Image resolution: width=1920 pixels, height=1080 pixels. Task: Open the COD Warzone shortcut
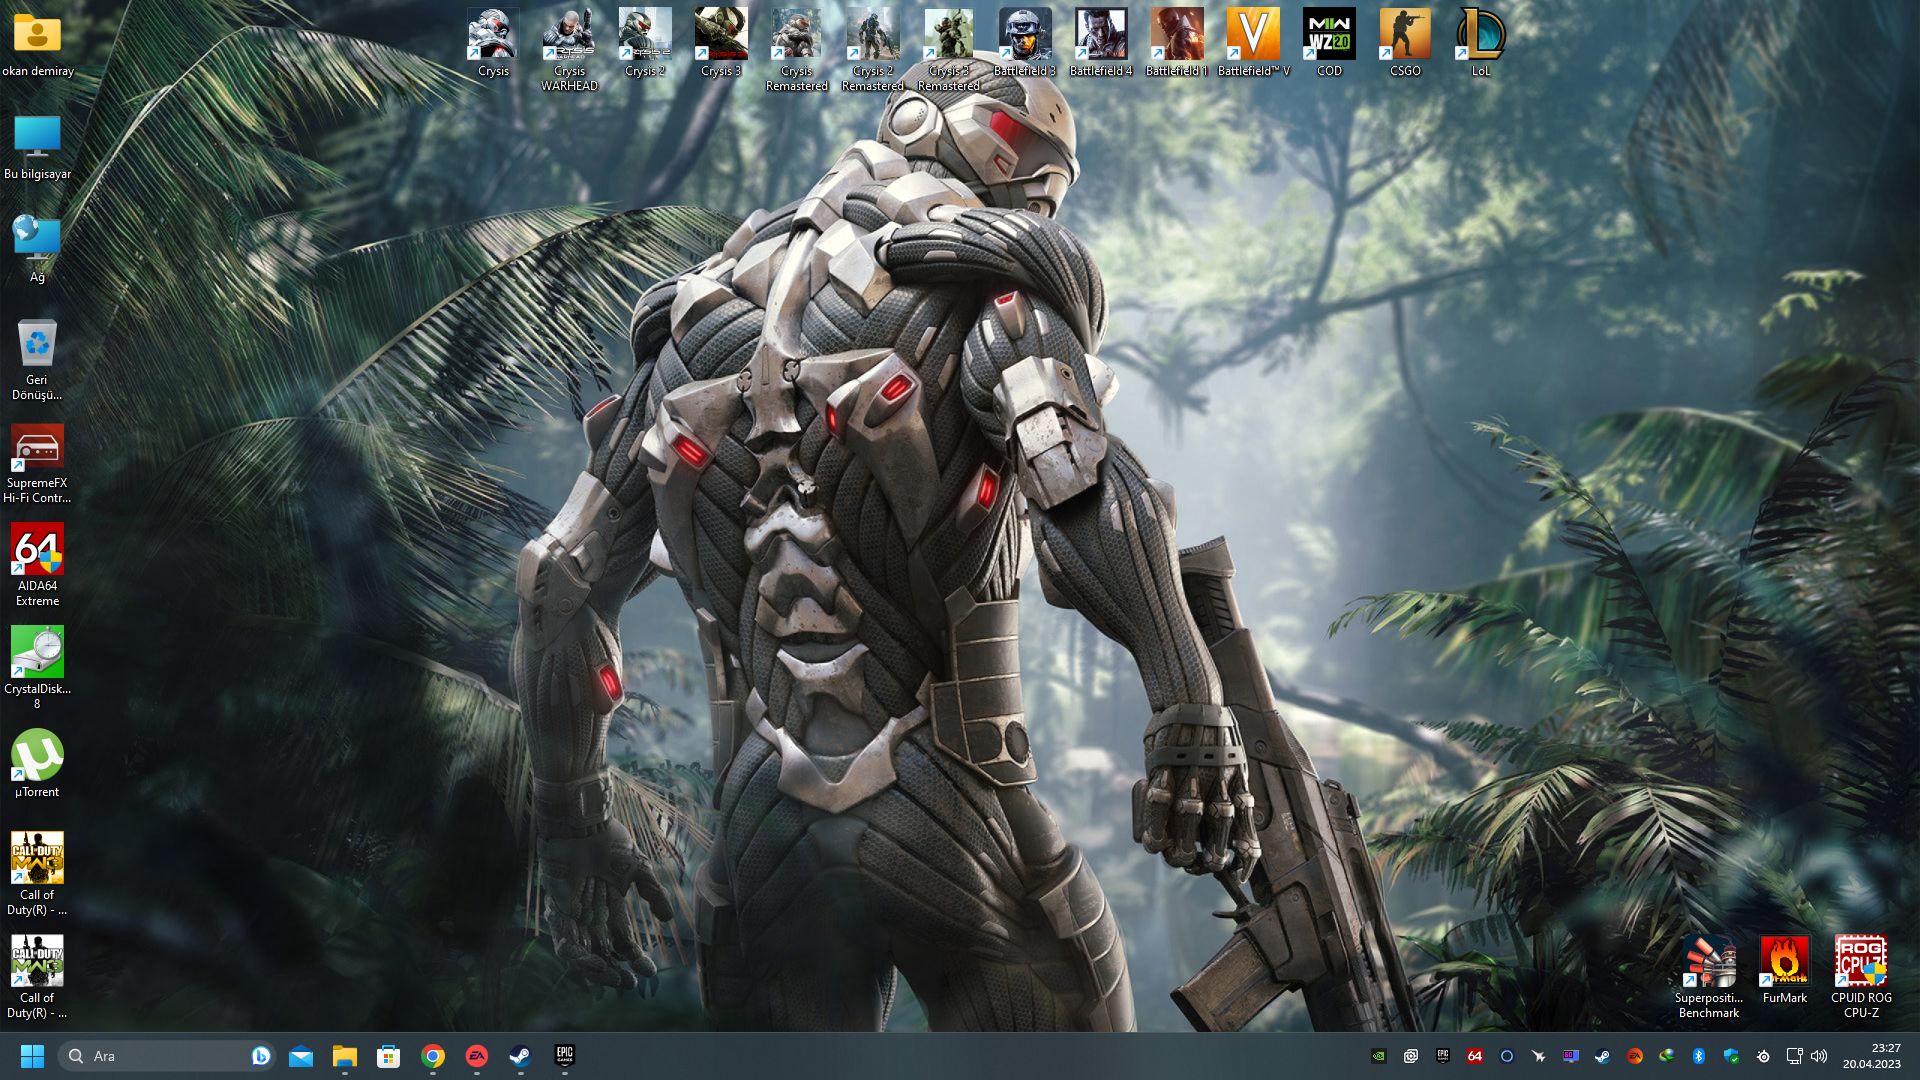pos(1329,36)
